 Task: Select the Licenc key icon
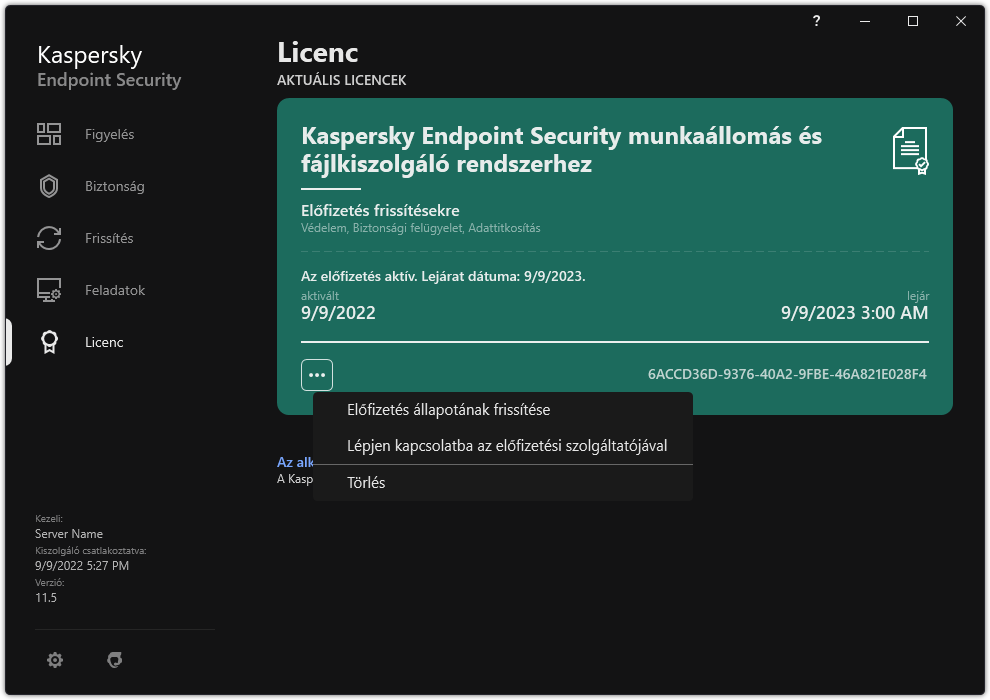coord(49,341)
